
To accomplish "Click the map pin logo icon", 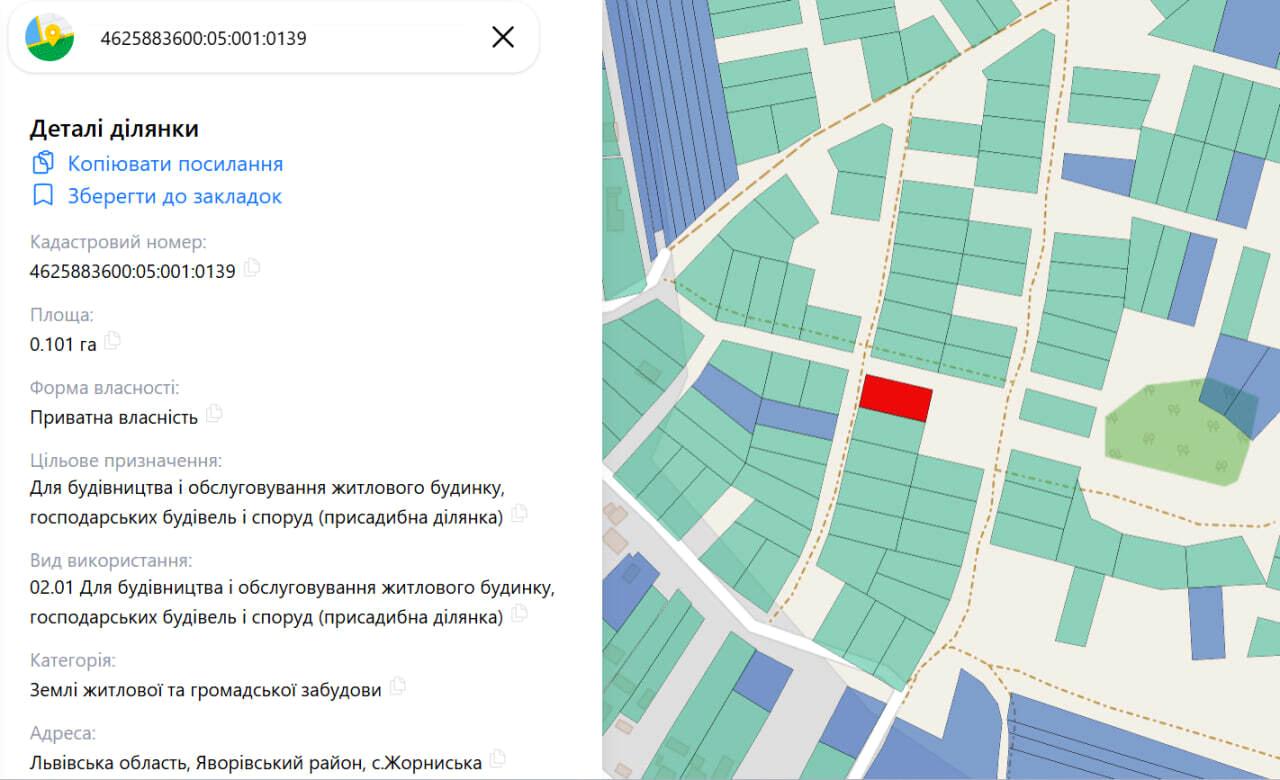I will coord(50,37).
